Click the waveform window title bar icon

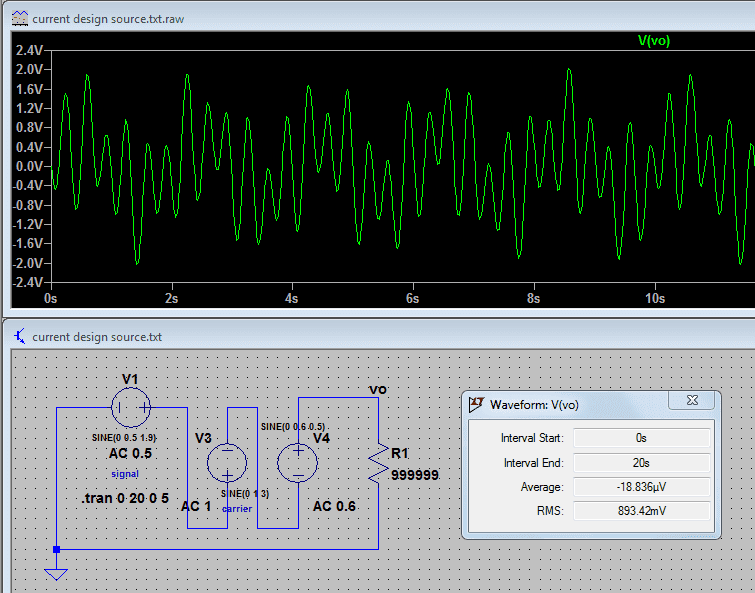19,19
